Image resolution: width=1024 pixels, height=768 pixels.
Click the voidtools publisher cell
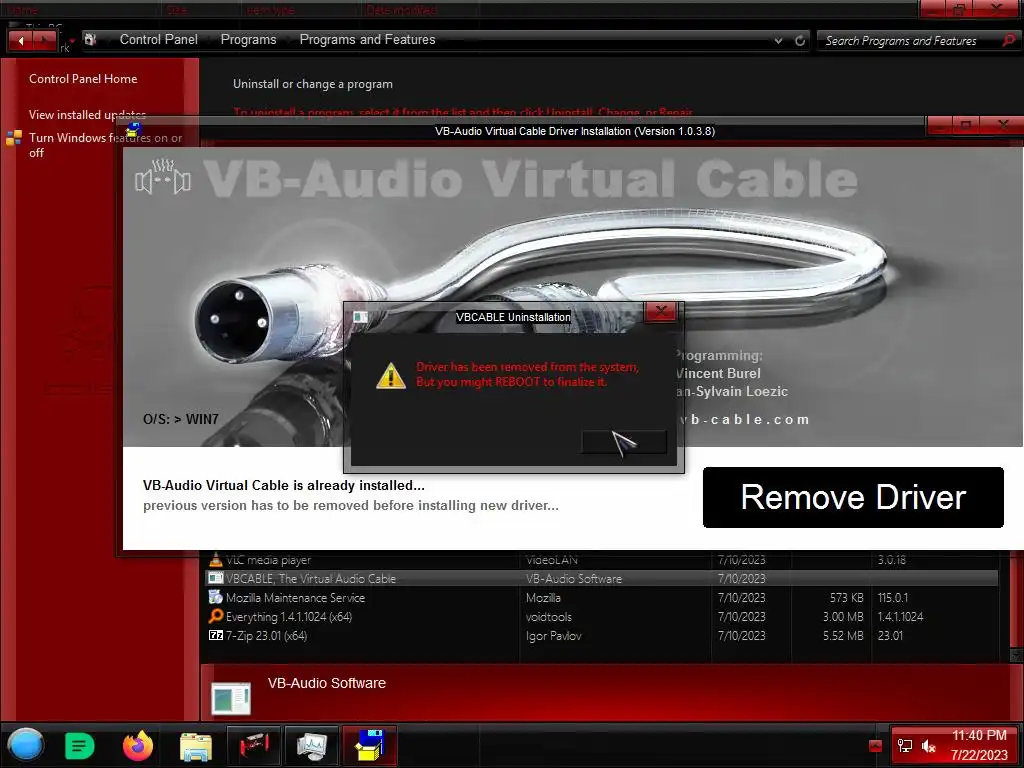pos(549,616)
